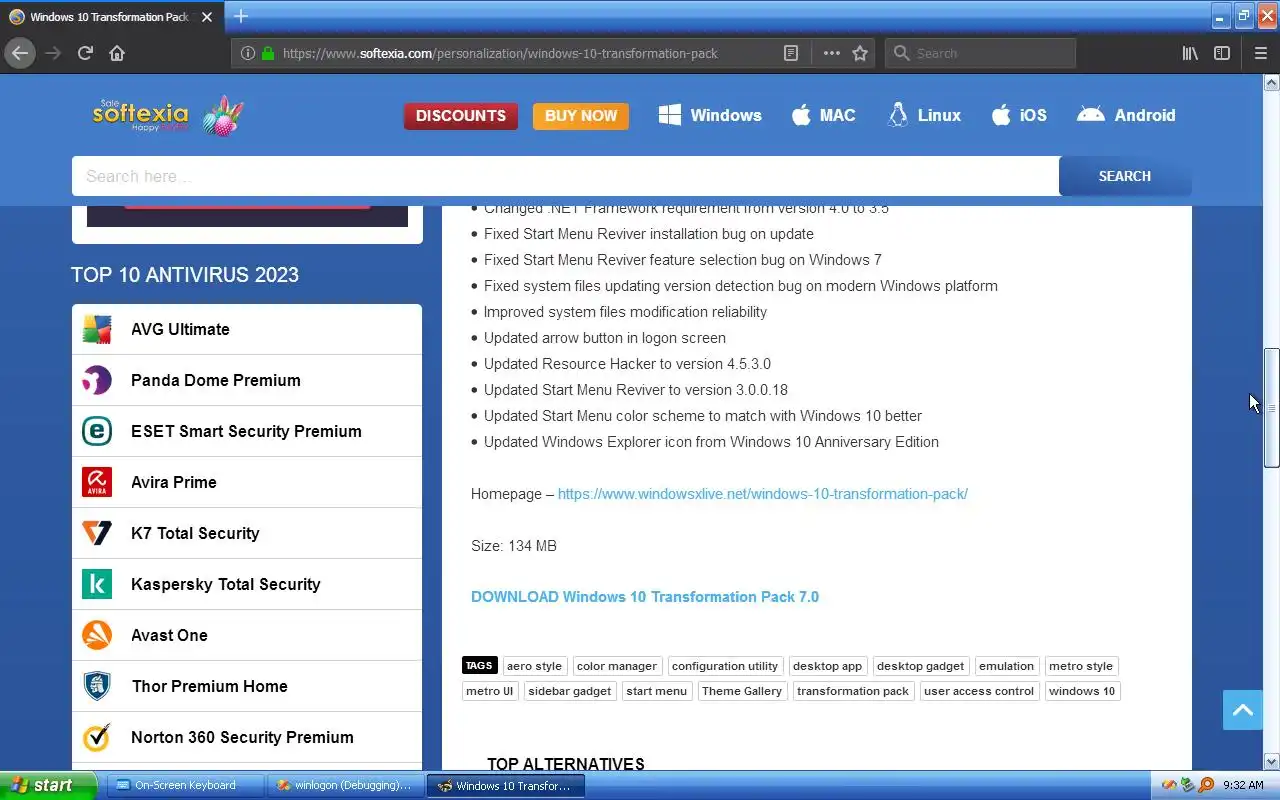Viewport: 1280px width, 800px height.
Task: Click the Thor Premium Home shield icon
Action: point(97,686)
